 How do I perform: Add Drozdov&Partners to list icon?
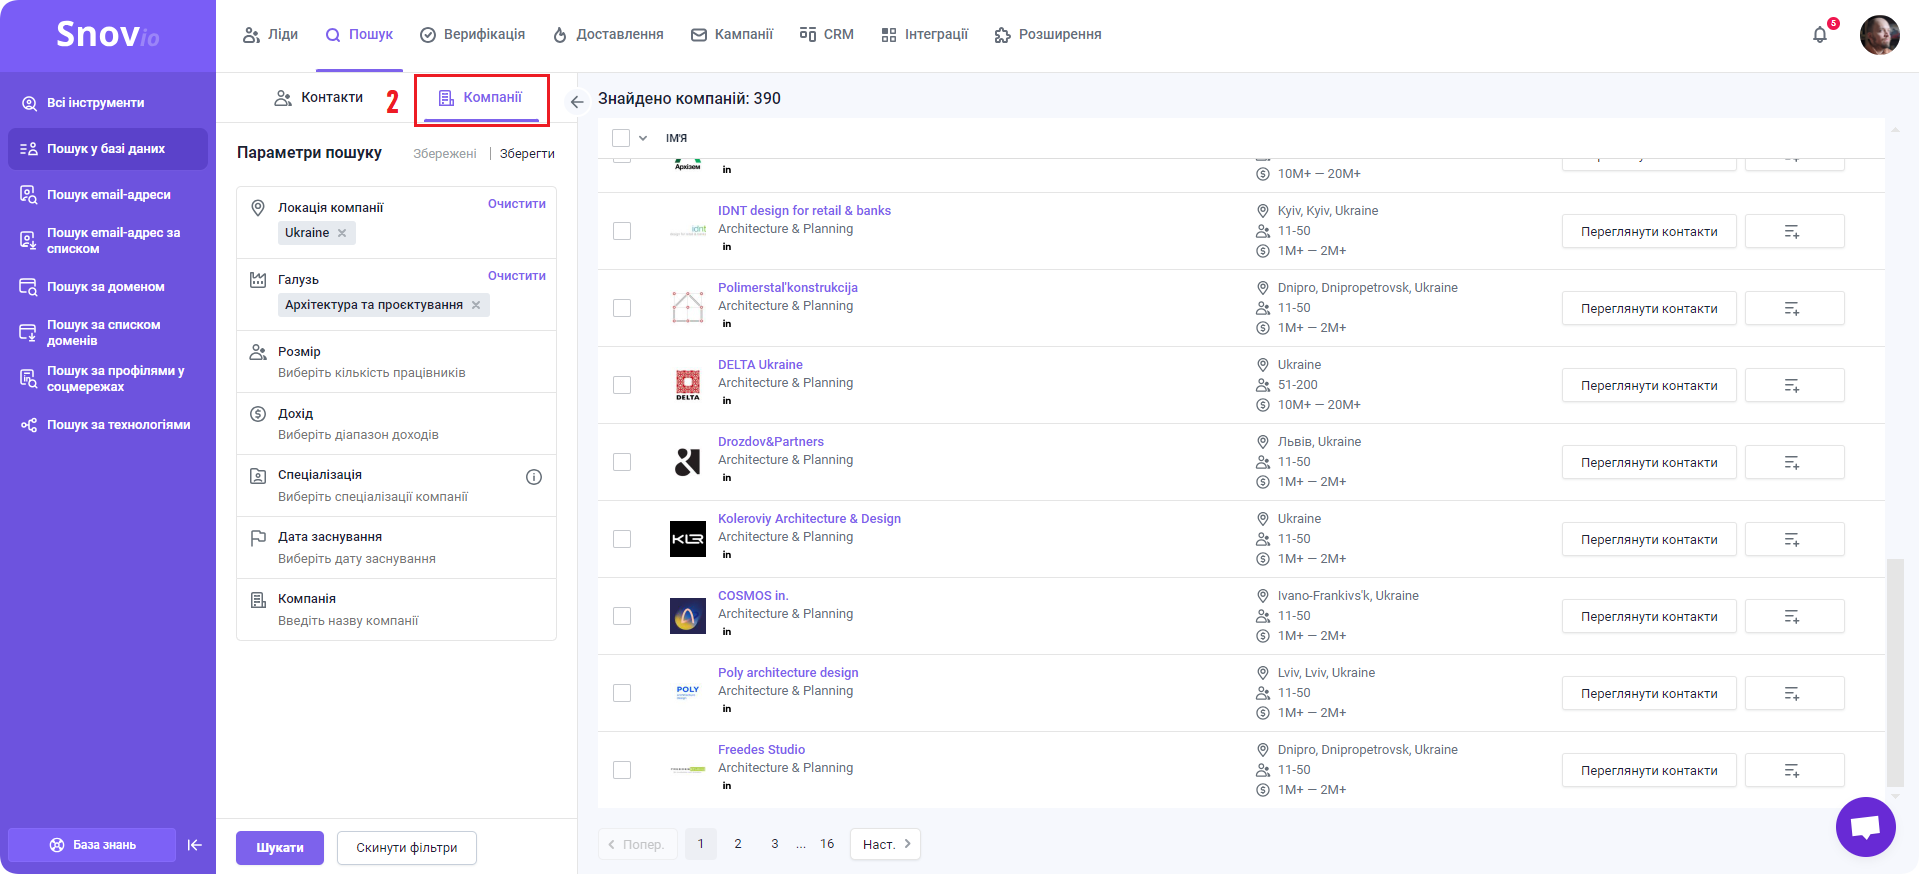[x=1794, y=462]
